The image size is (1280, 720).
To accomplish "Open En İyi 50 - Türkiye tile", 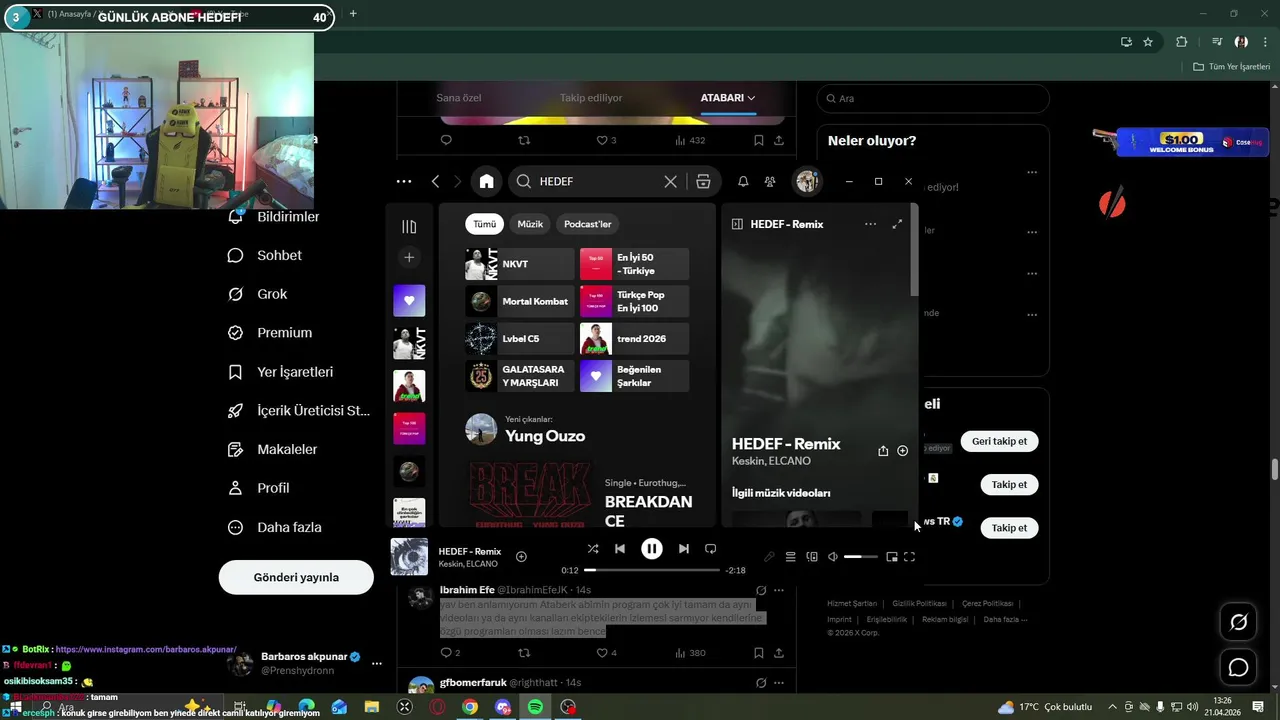I will (x=634, y=264).
